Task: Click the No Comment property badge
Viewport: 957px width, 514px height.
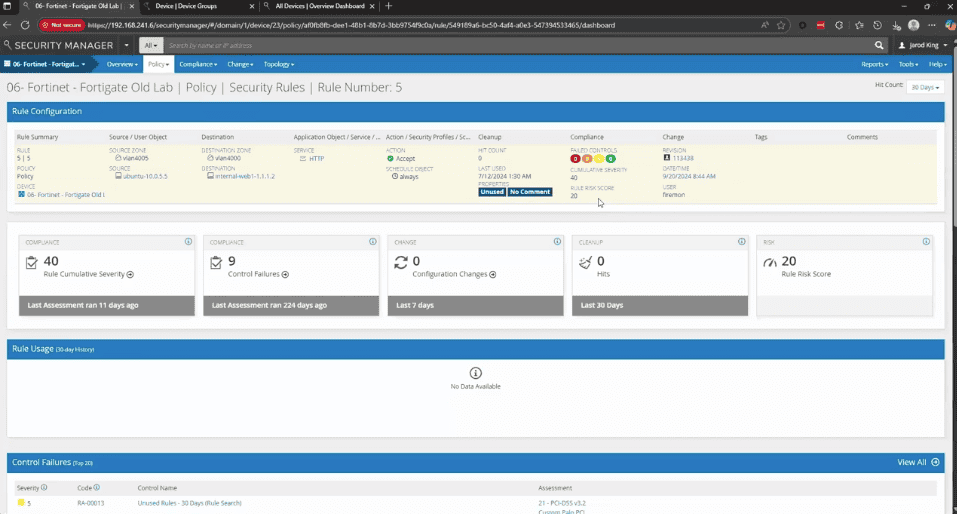Action: [530, 192]
